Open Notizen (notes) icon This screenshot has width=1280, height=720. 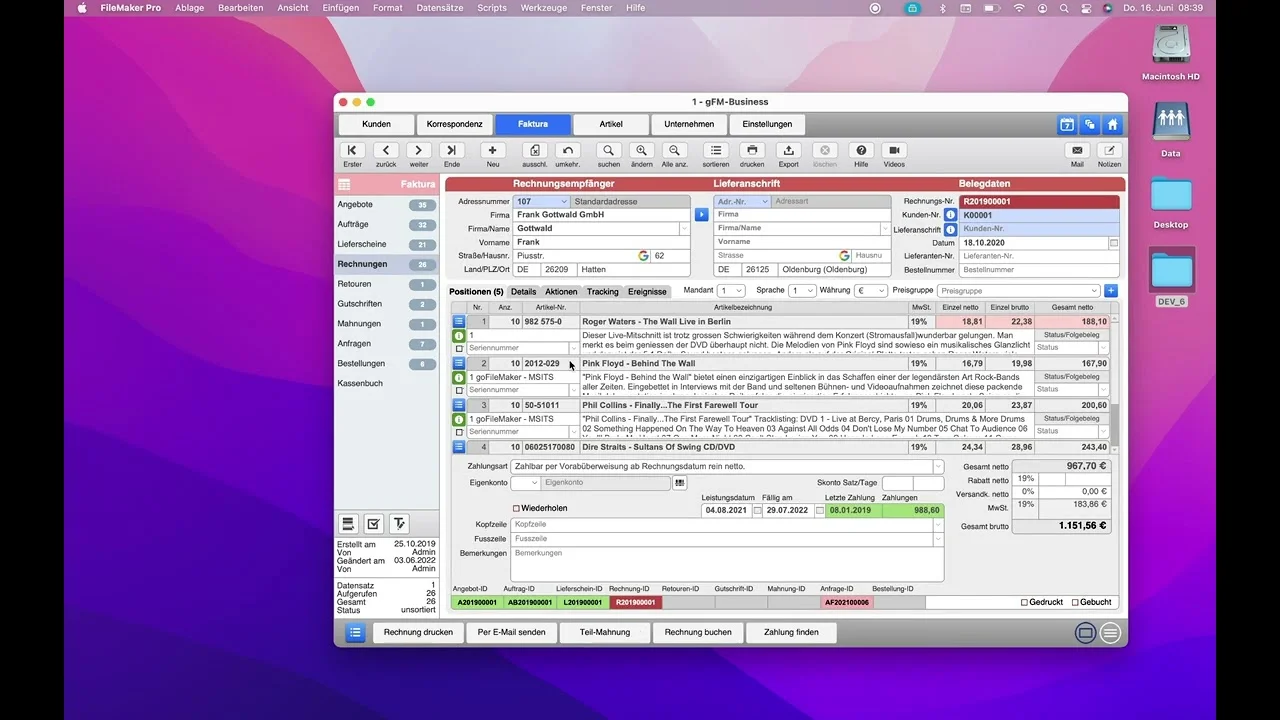pyautogui.click(x=1109, y=150)
